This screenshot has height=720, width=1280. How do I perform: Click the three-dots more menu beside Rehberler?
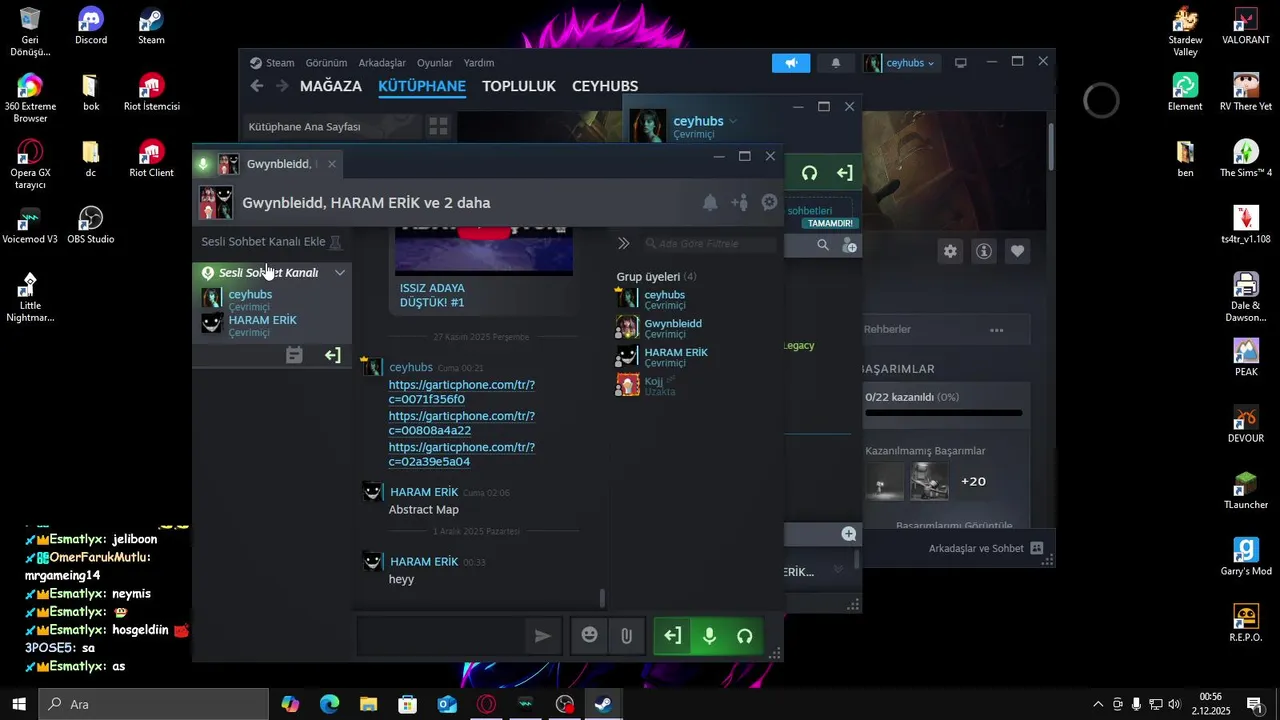[997, 330]
